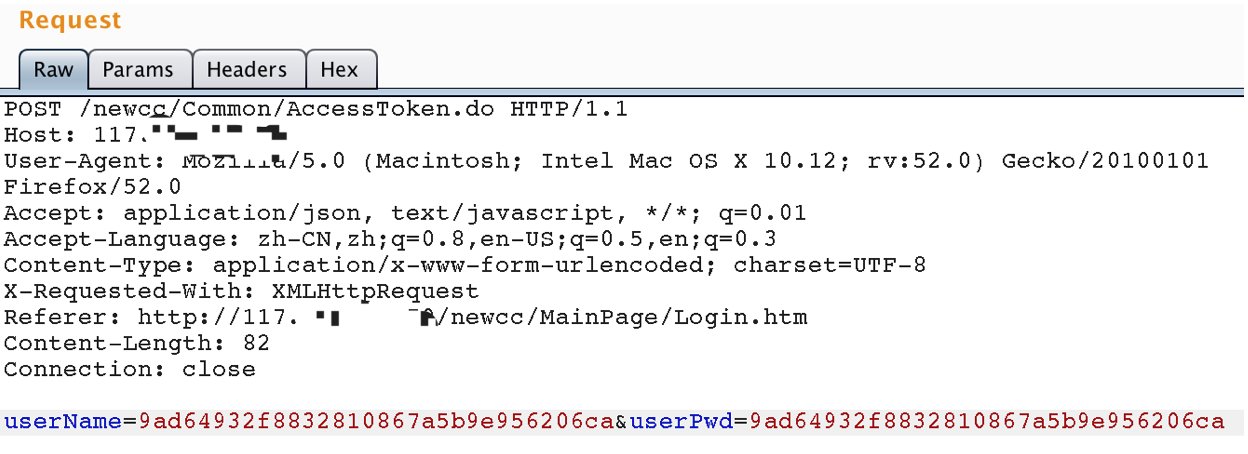Click the Content-Type header line
The width and height of the screenshot is (1248, 454).
pos(465,265)
